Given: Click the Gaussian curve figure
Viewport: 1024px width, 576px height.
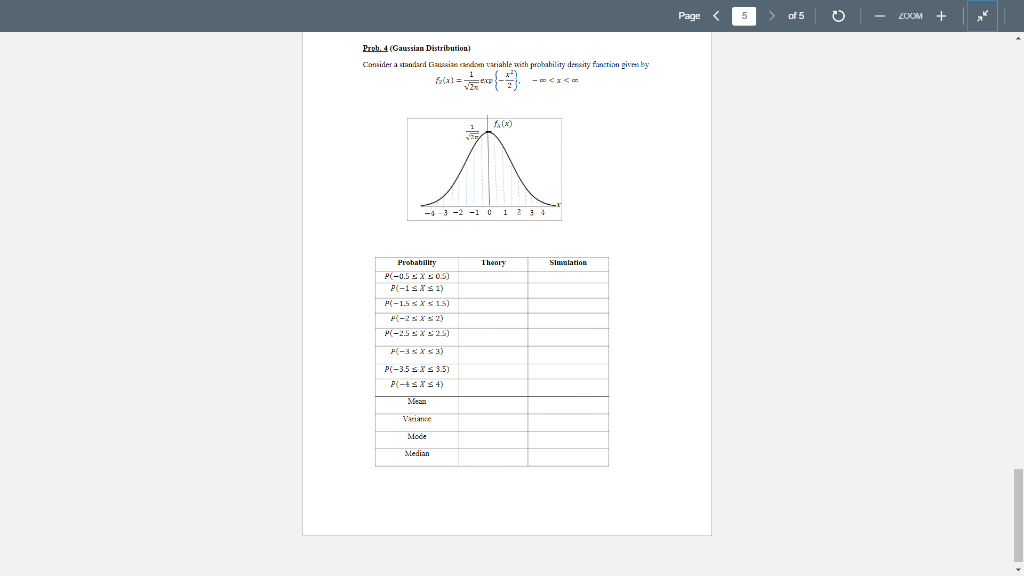Looking at the screenshot, I should pyautogui.click(x=484, y=168).
